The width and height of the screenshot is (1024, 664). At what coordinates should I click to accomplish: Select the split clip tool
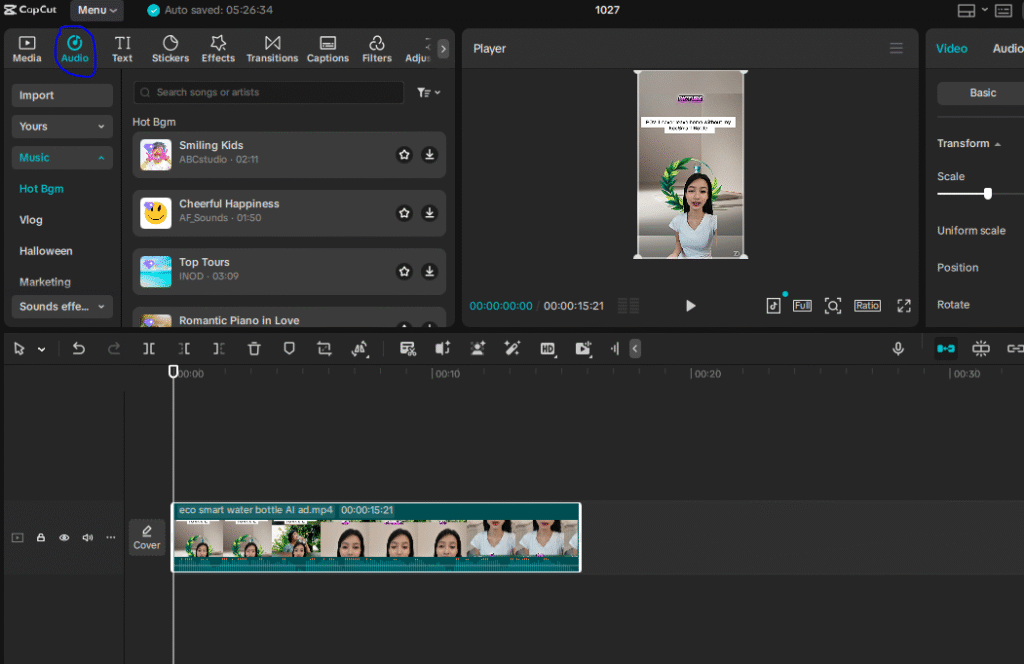point(149,349)
